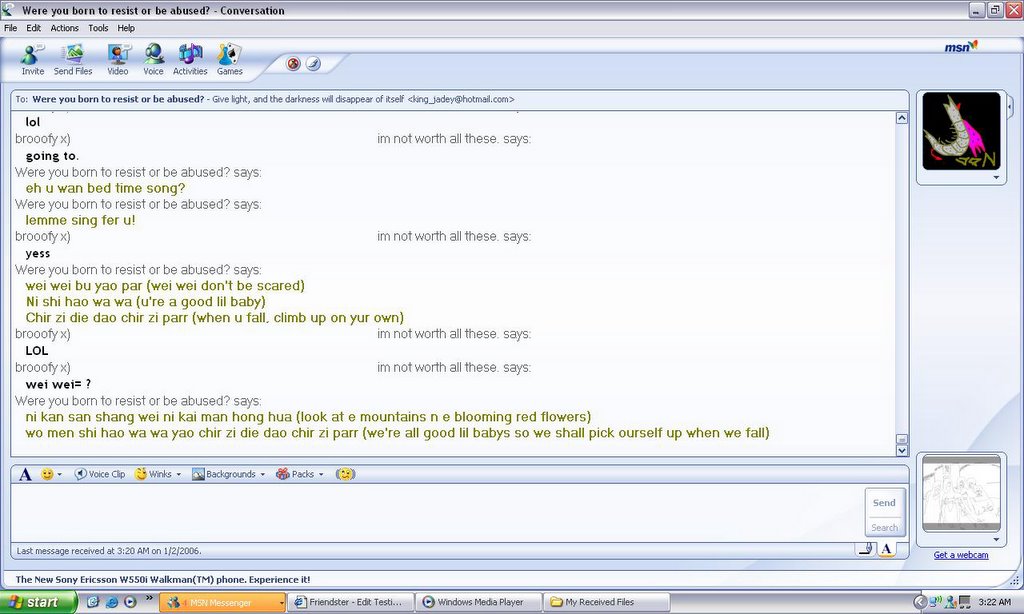Open the emoticon dropdown arrow

59,475
